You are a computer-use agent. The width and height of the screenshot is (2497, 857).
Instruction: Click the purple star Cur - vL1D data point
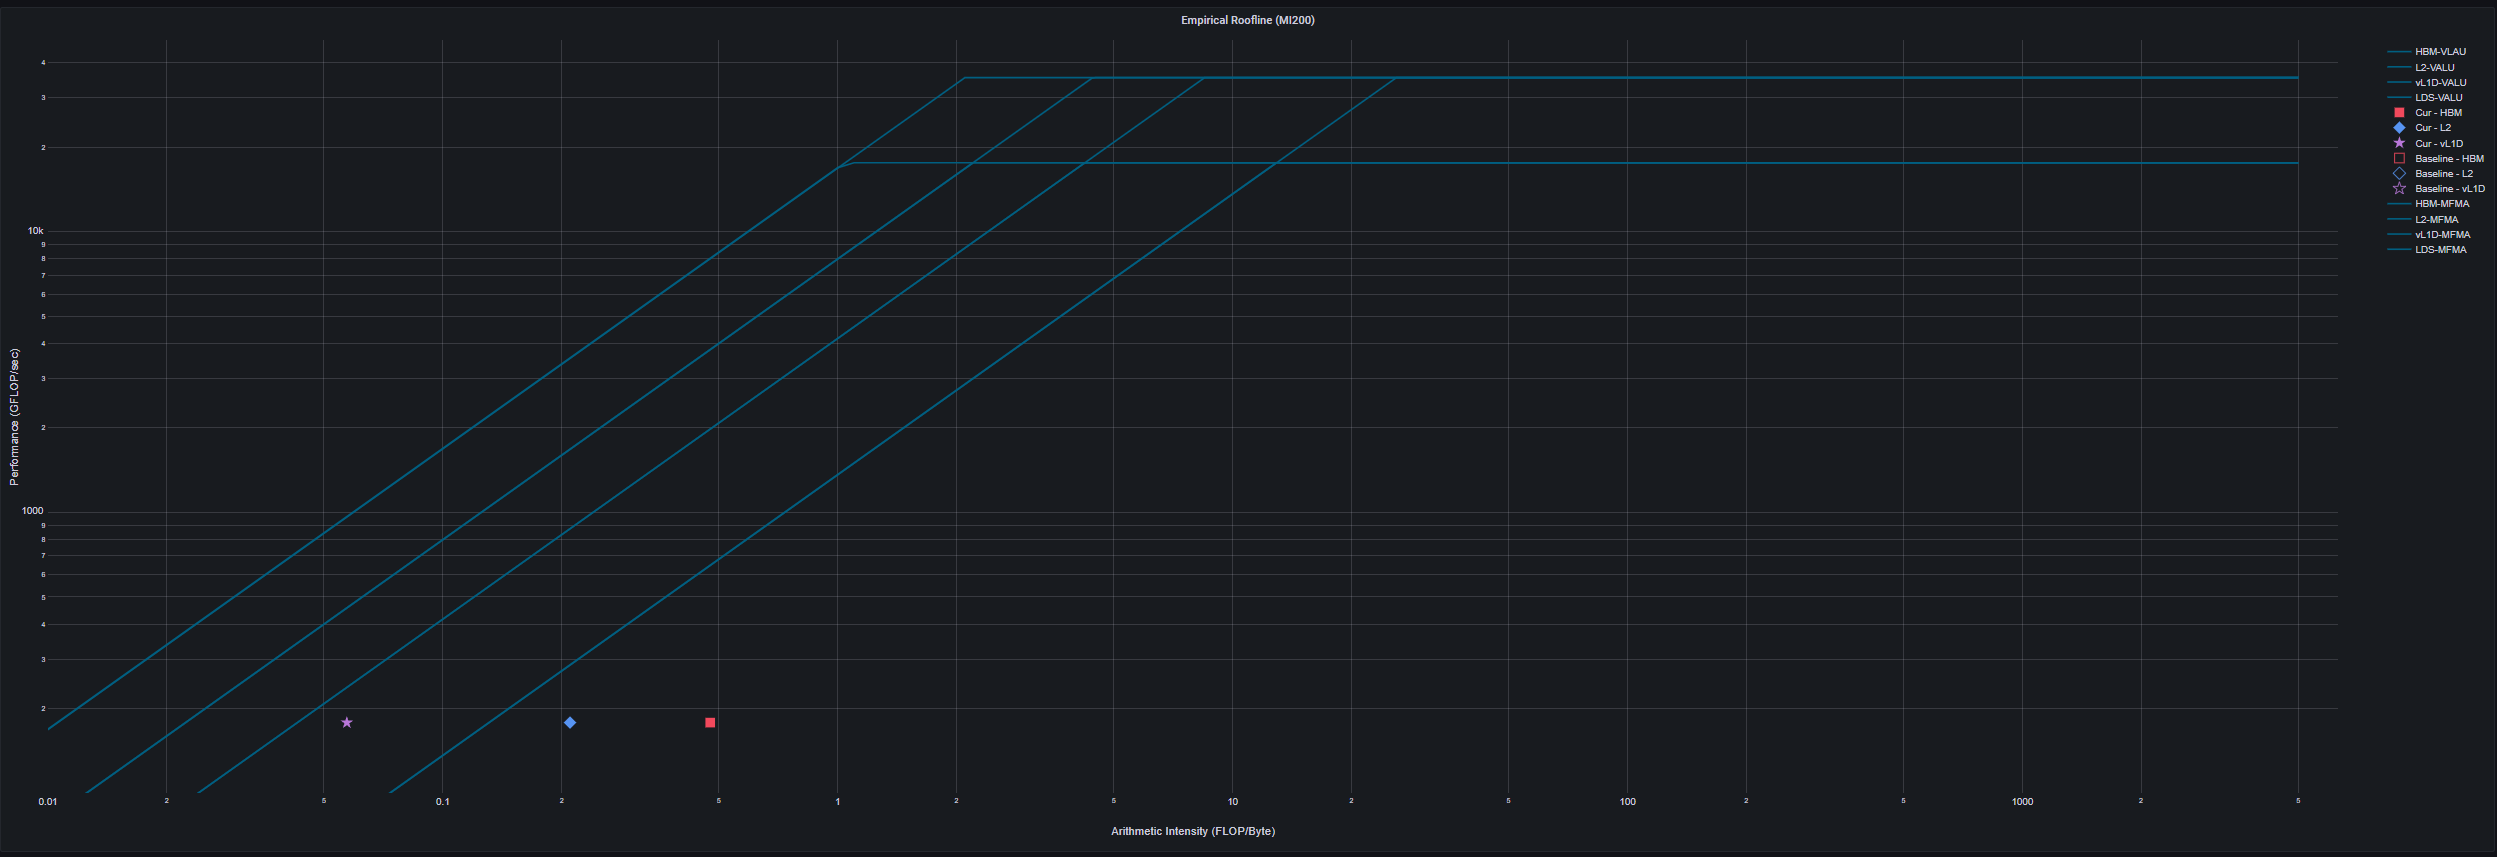click(x=347, y=722)
